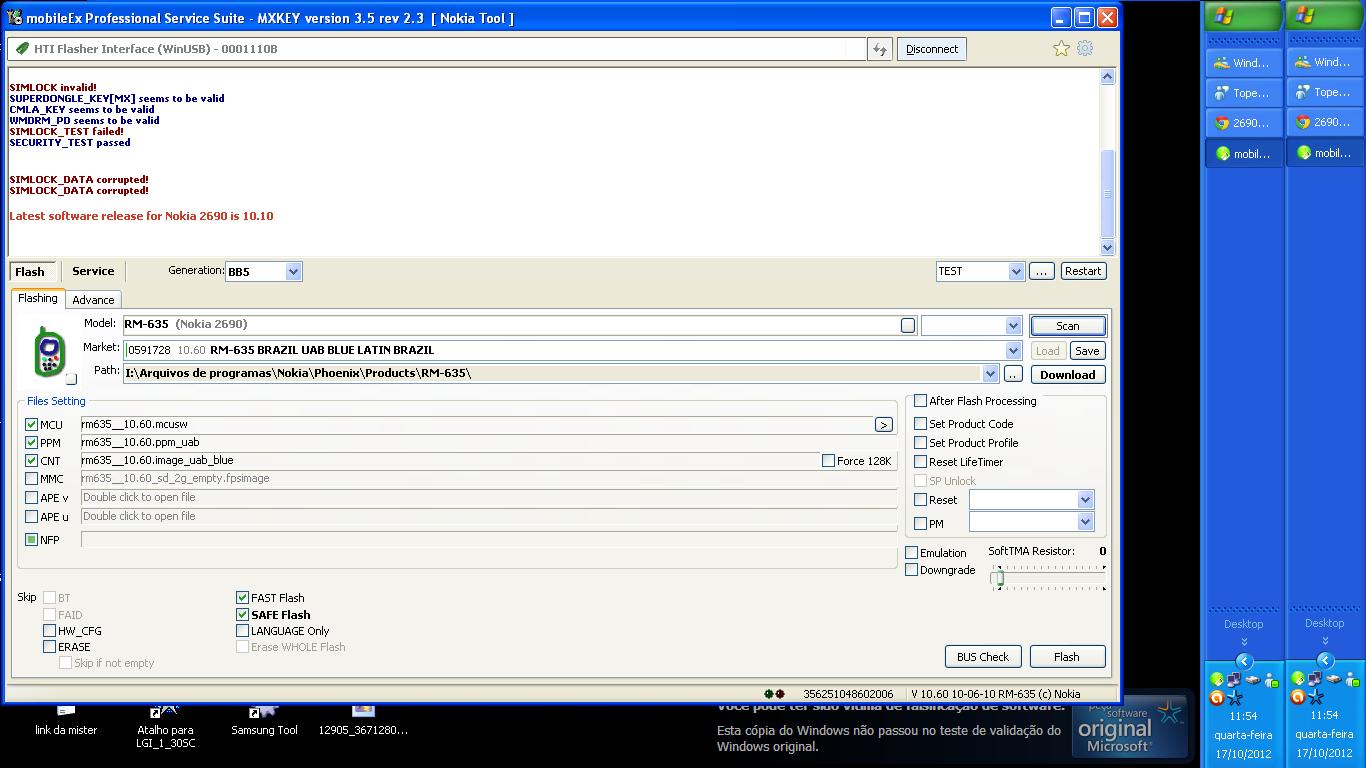Enable After Flash Processing
This screenshot has height=768, width=1366.
920,401
